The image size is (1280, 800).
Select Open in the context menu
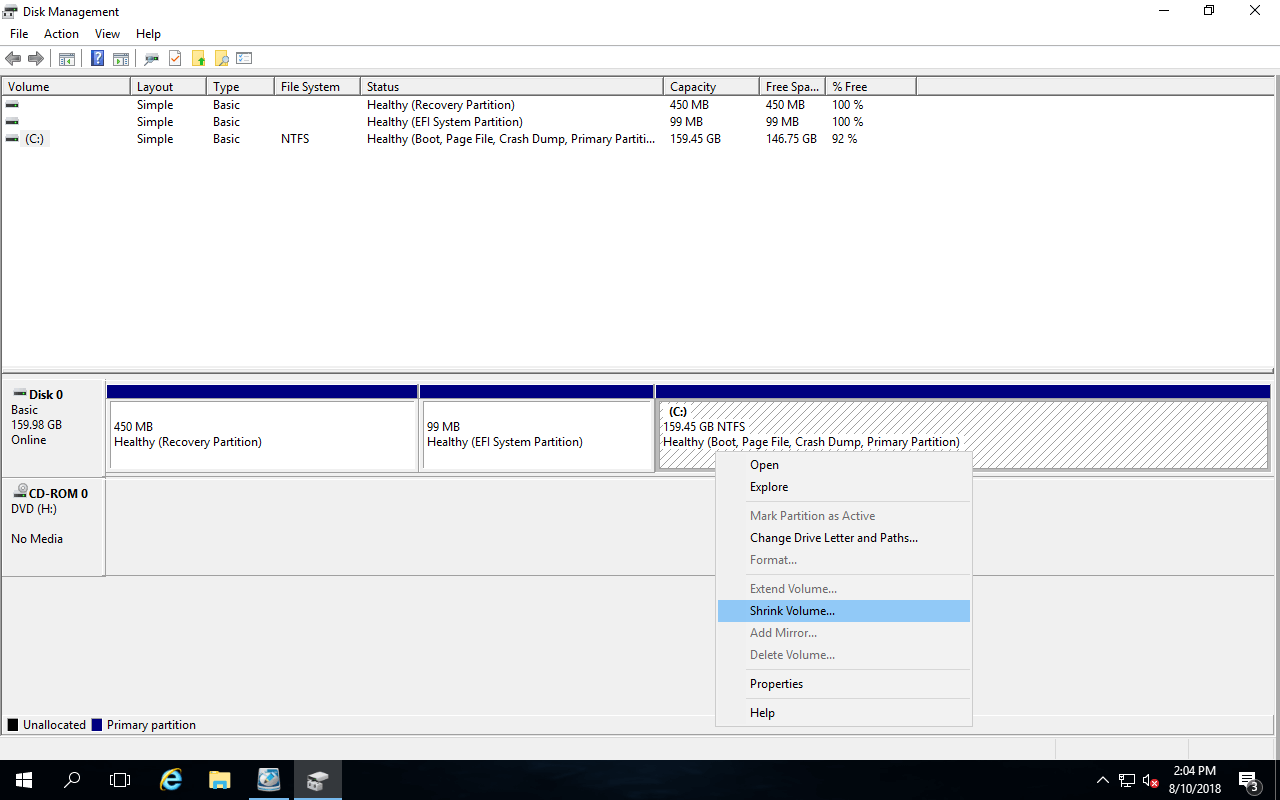(x=844, y=465)
